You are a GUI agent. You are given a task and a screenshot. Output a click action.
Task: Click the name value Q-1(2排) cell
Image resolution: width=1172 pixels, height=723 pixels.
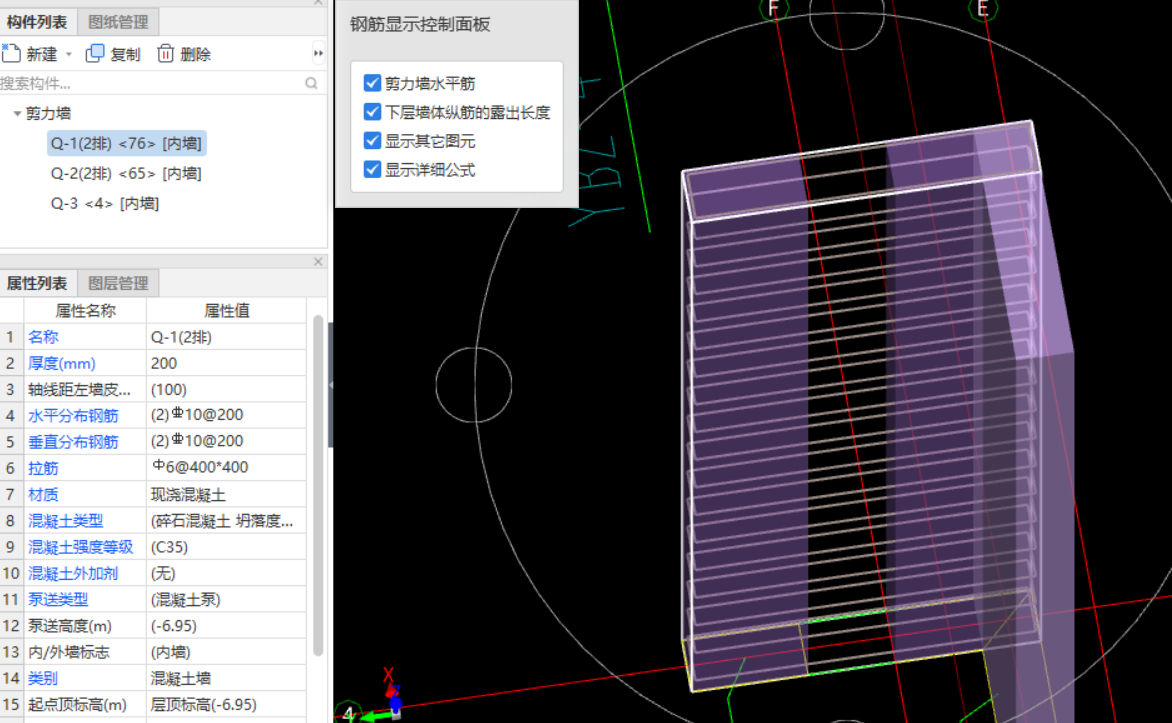[x=226, y=336]
